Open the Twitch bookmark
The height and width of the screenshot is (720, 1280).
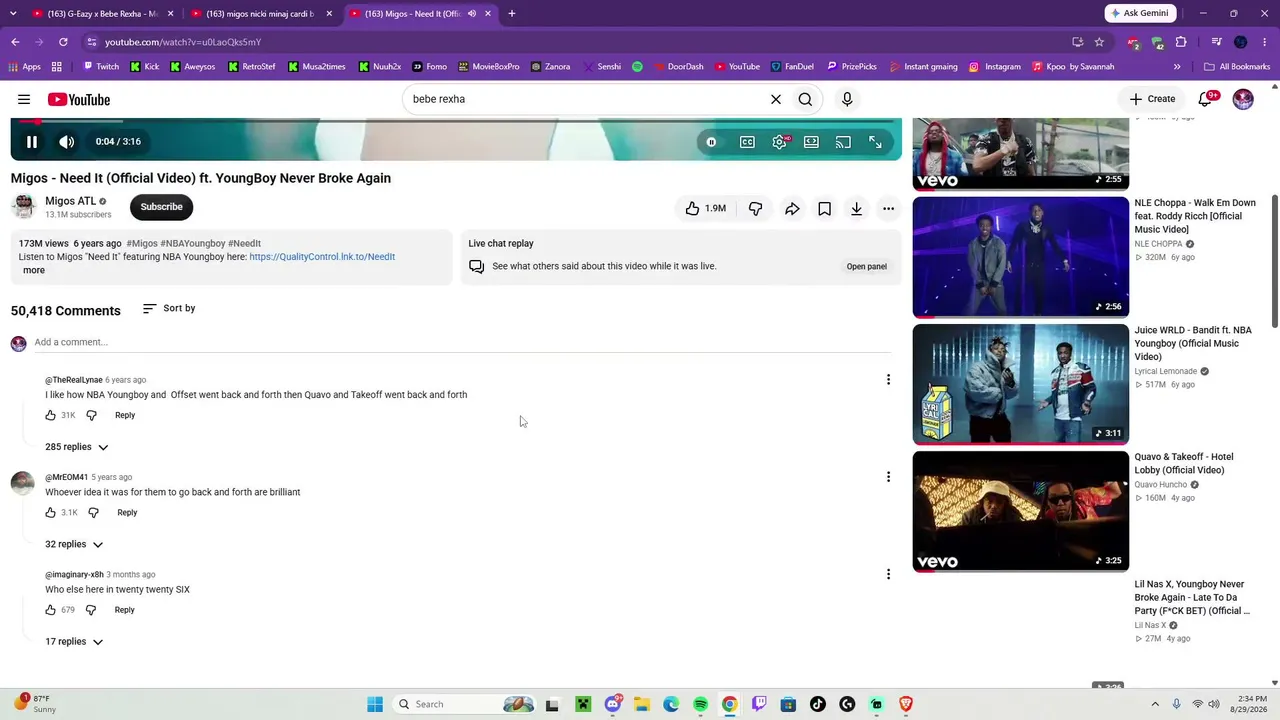[x=101, y=67]
